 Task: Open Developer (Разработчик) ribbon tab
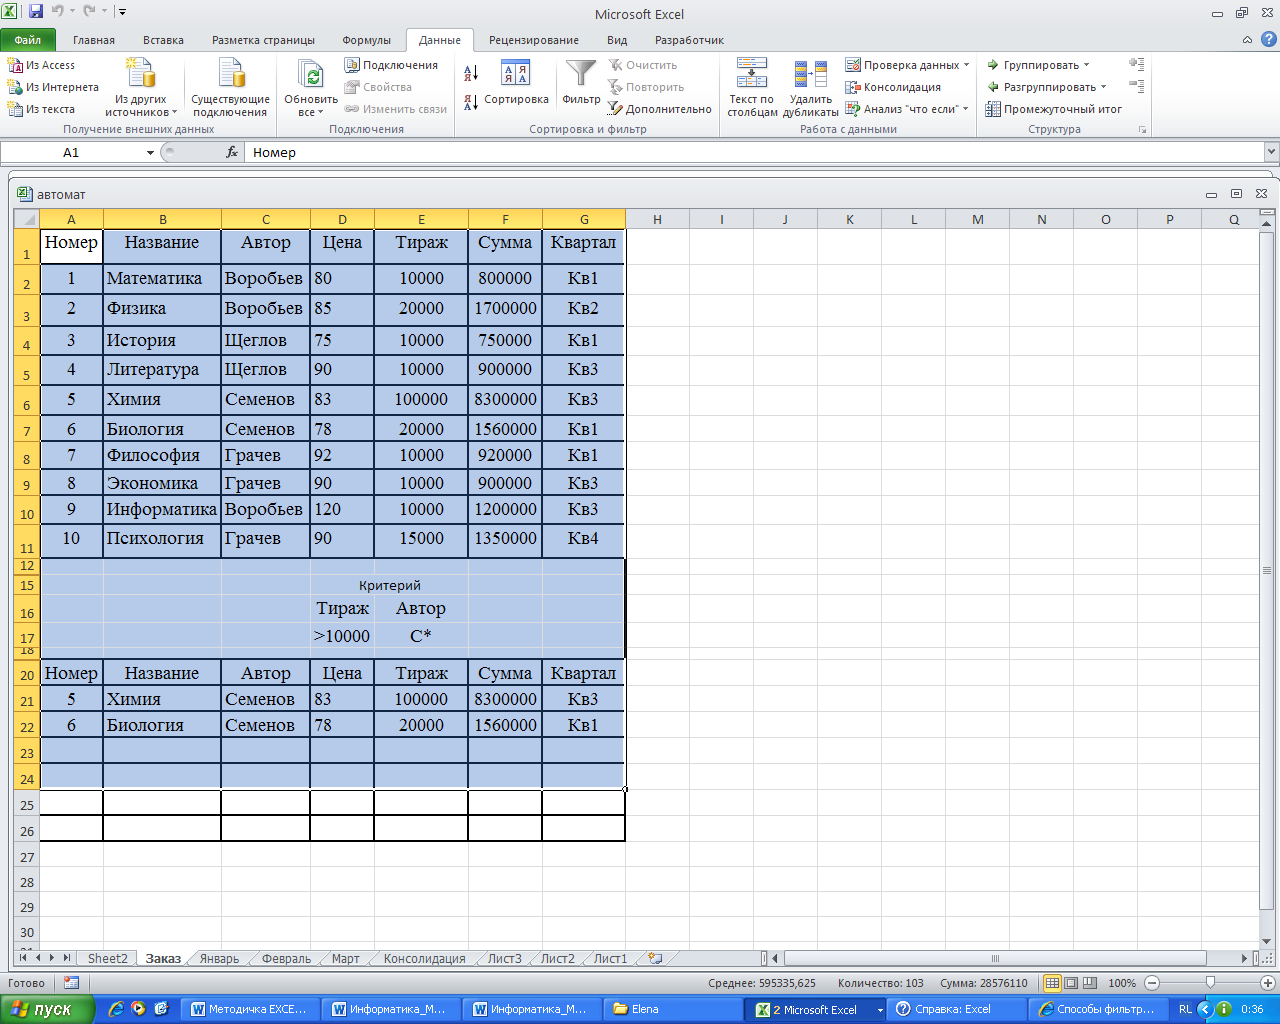pos(689,40)
